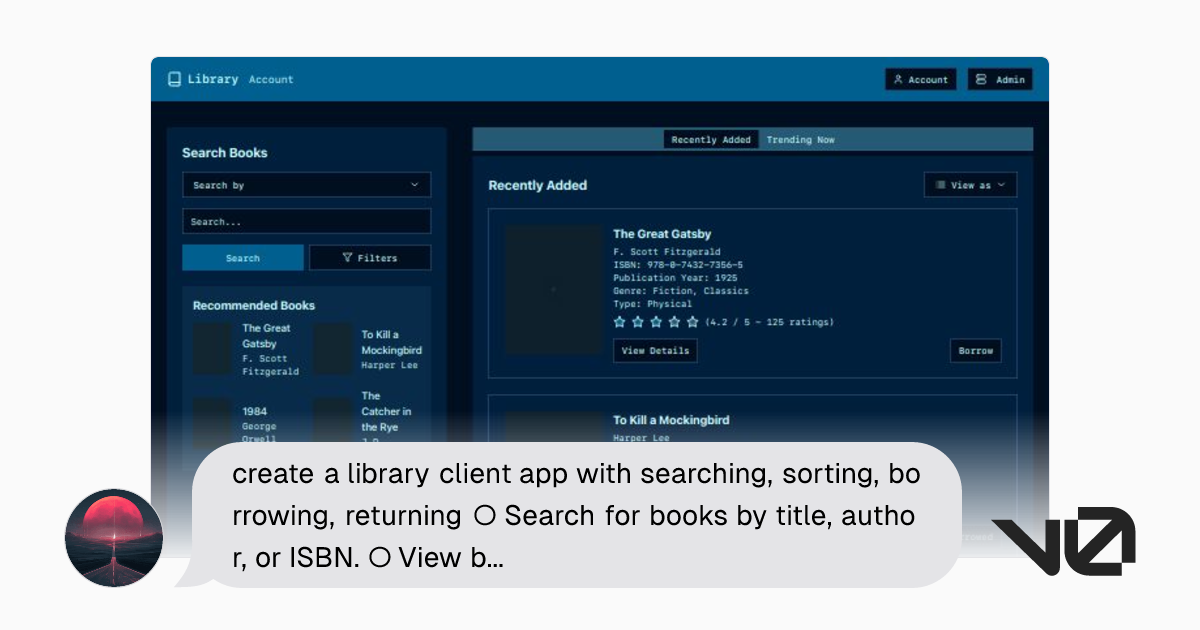Select the Recently Added tab
This screenshot has width=1200, height=630.
coord(711,139)
